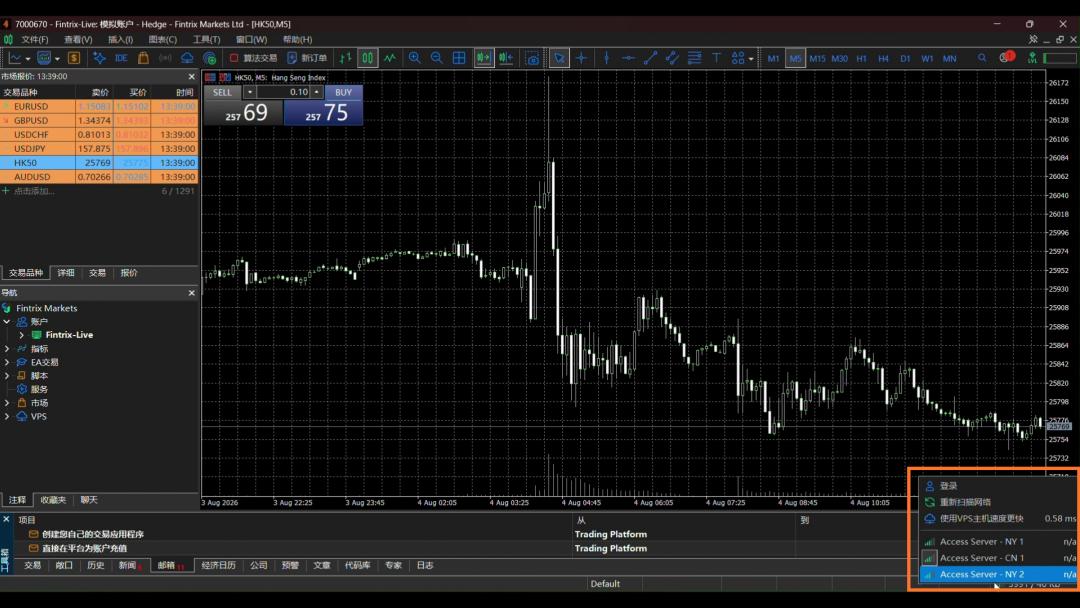The height and width of the screenshot is (608, 1080).
Task: Select the trendline drawing tool
Action: coord(650,59)
